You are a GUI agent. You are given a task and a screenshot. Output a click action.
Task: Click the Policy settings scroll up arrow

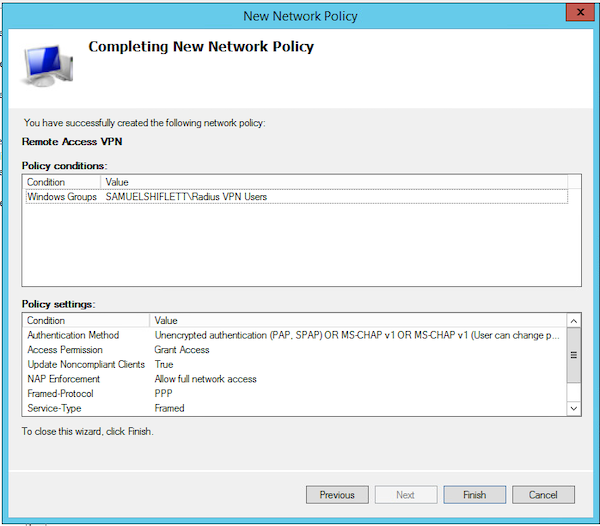(x=574, y=321)
